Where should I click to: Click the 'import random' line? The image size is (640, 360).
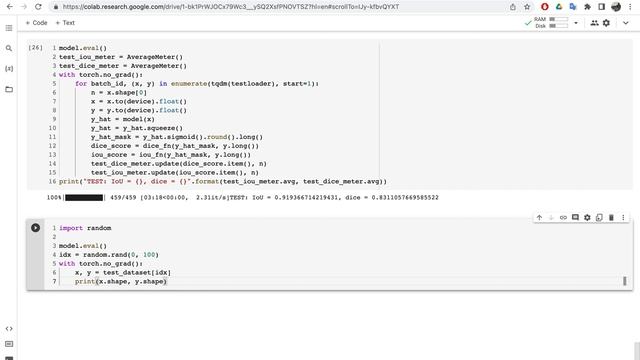tap(85, 228)
